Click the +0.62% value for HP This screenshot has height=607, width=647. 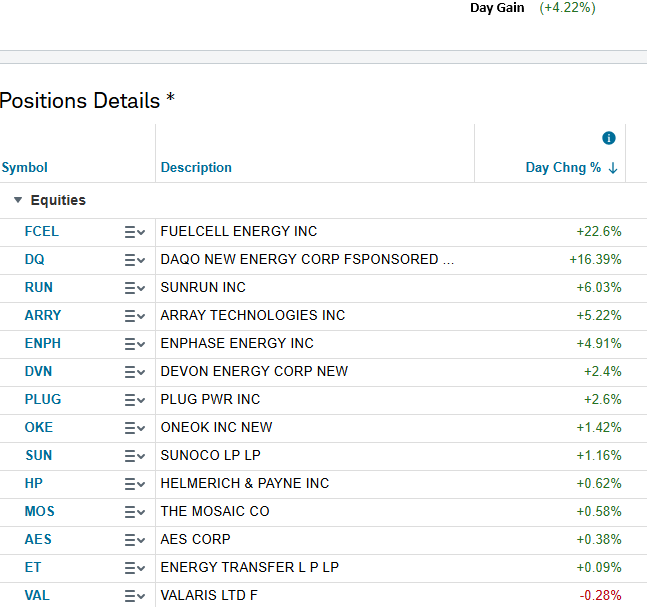point(599,483)
